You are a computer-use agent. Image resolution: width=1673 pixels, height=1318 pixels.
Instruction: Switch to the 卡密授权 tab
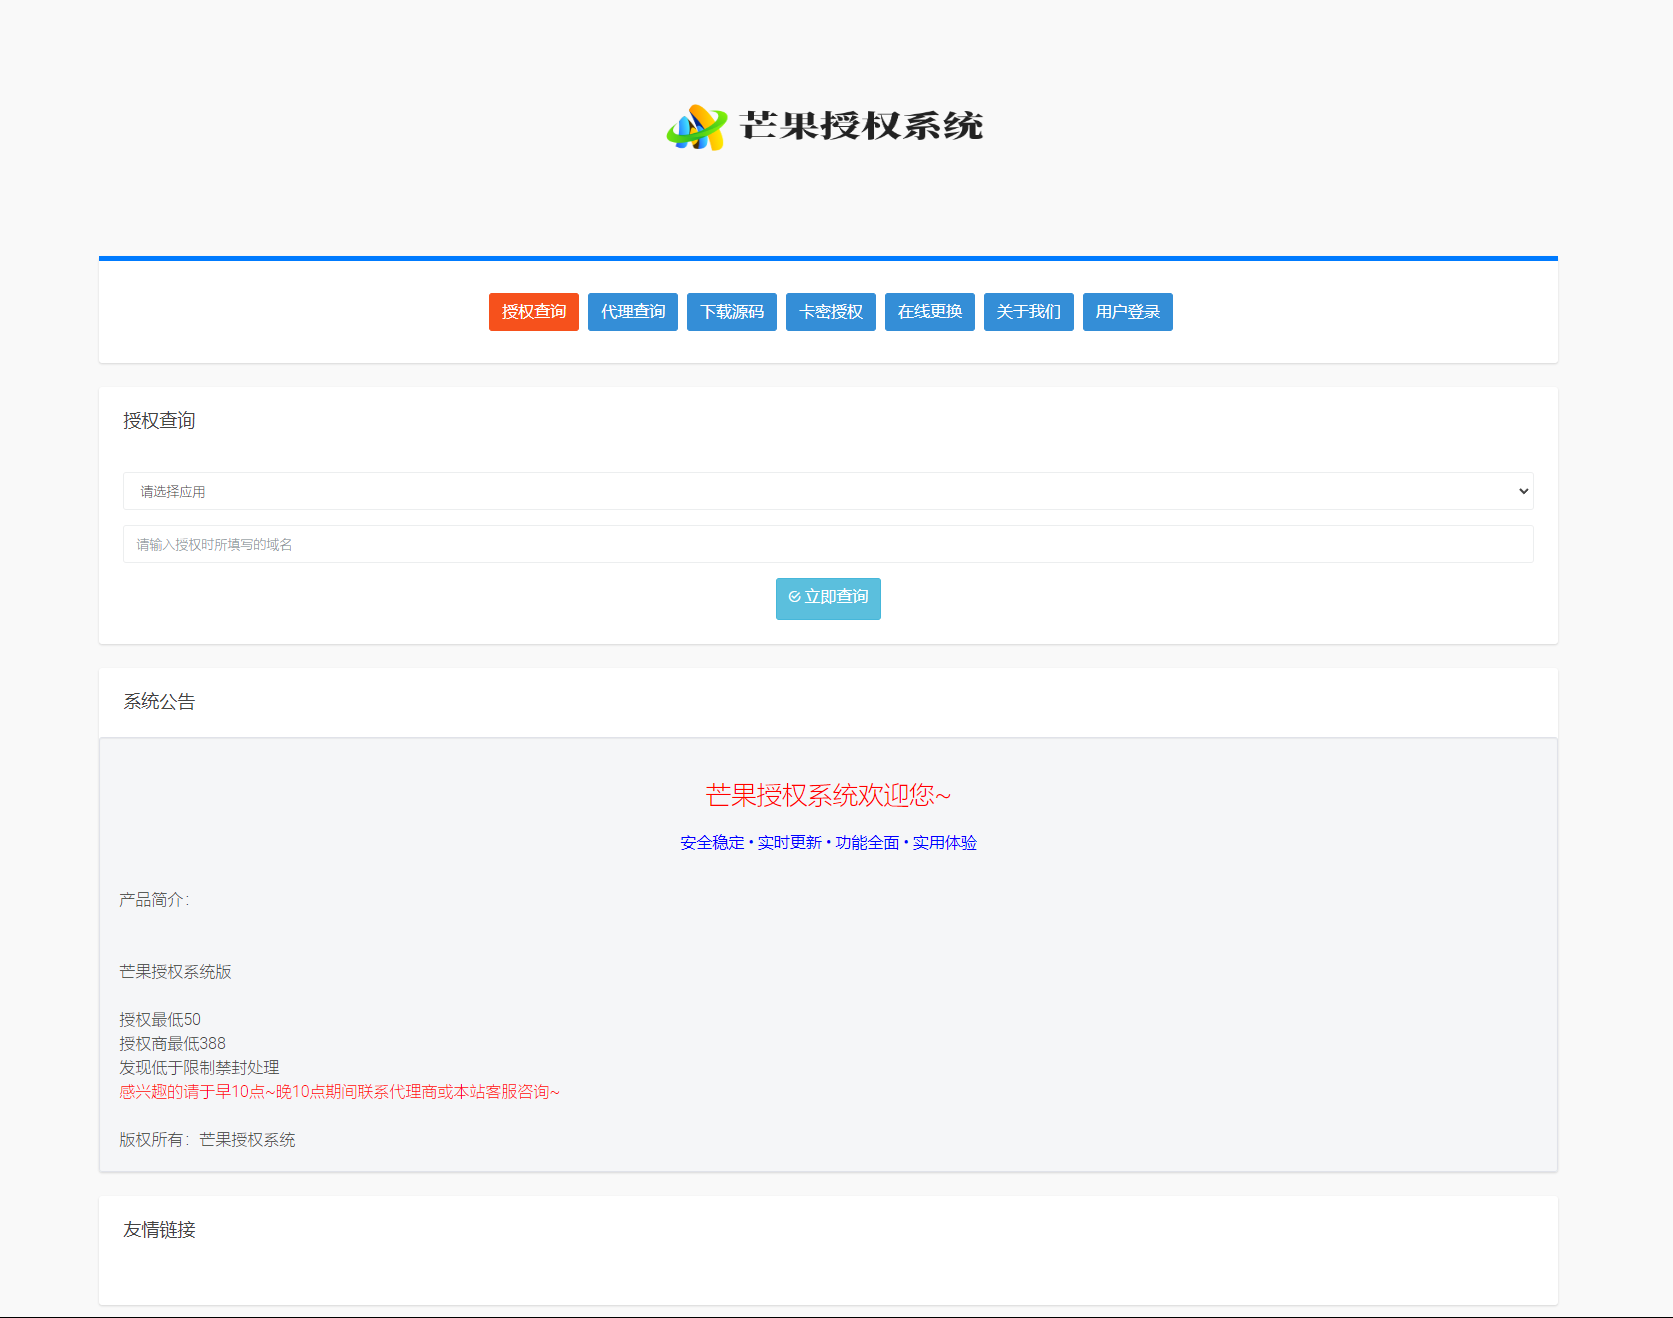(830, 312)
